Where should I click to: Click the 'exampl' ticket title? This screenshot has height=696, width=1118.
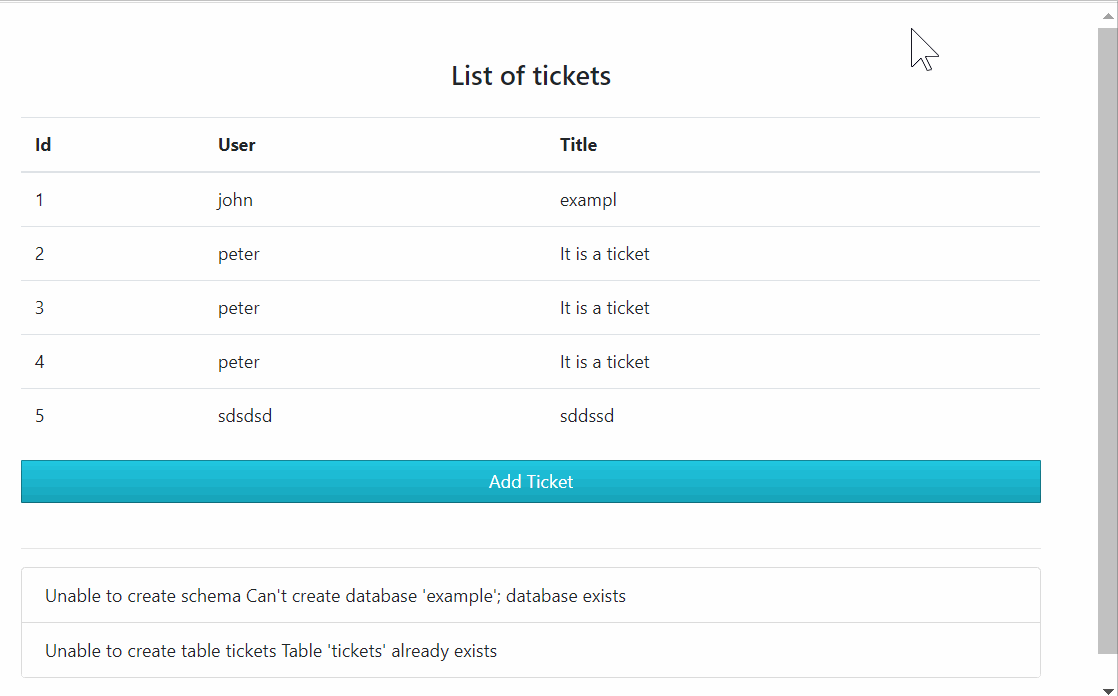click(588, 200)
